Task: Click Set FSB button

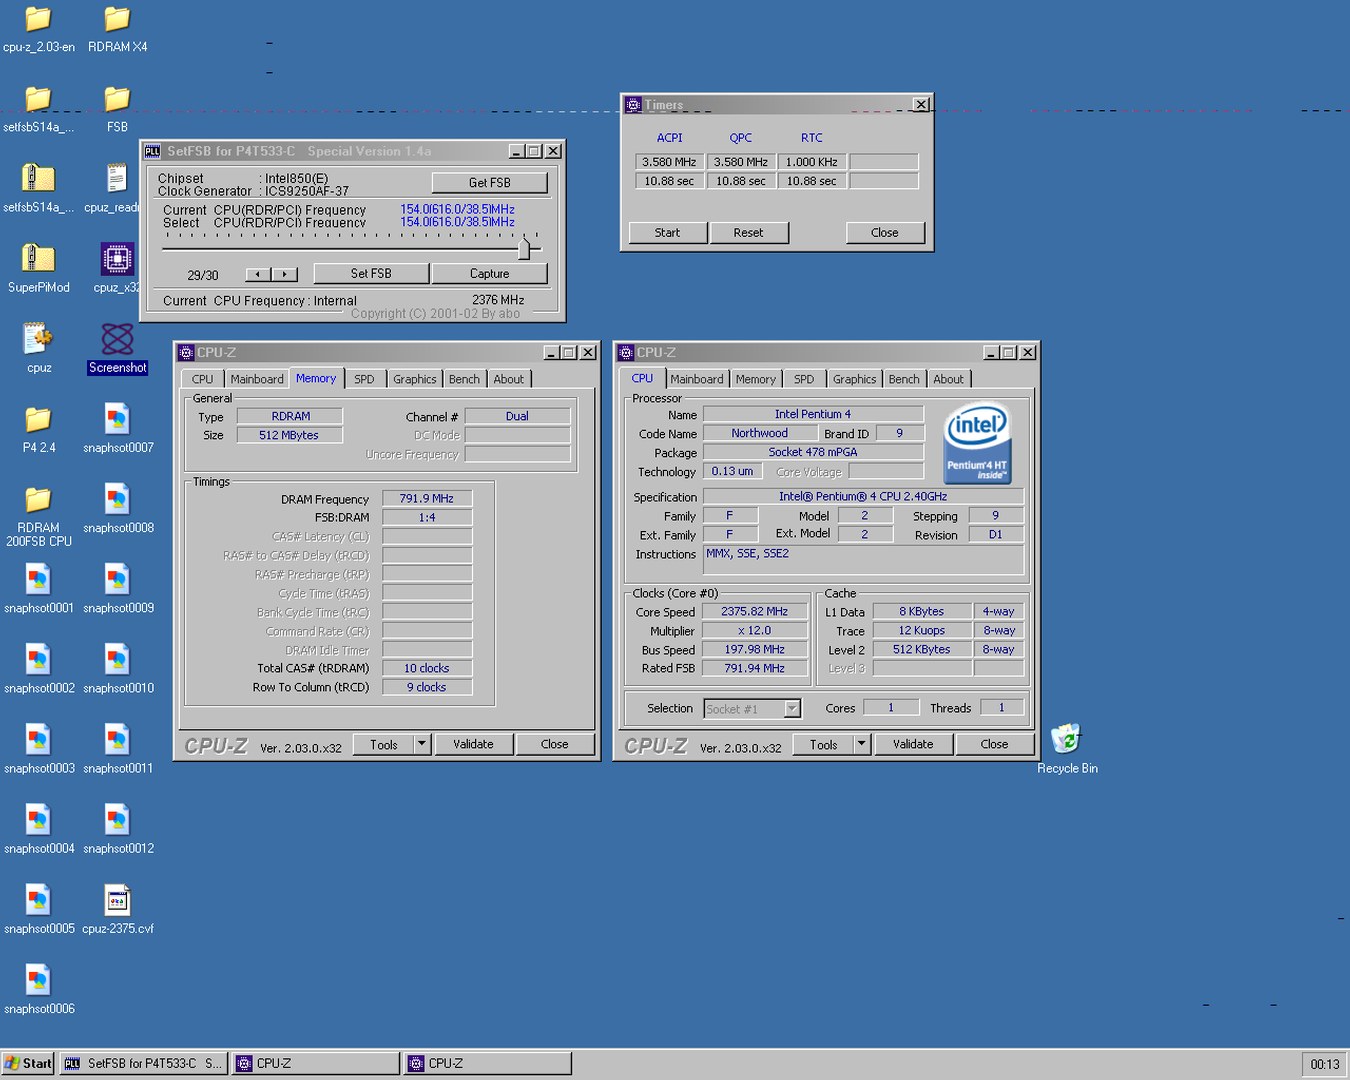Action: point(371,273)
